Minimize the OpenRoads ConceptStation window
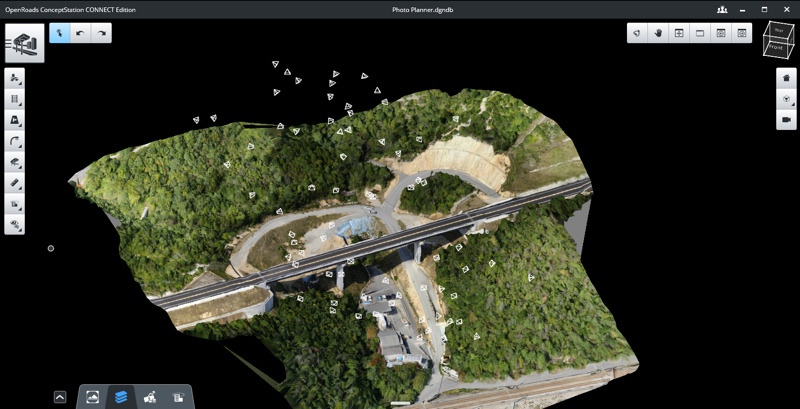Viewport: 800px width, 409px height. pyautogui.click(x=743, y=10)
